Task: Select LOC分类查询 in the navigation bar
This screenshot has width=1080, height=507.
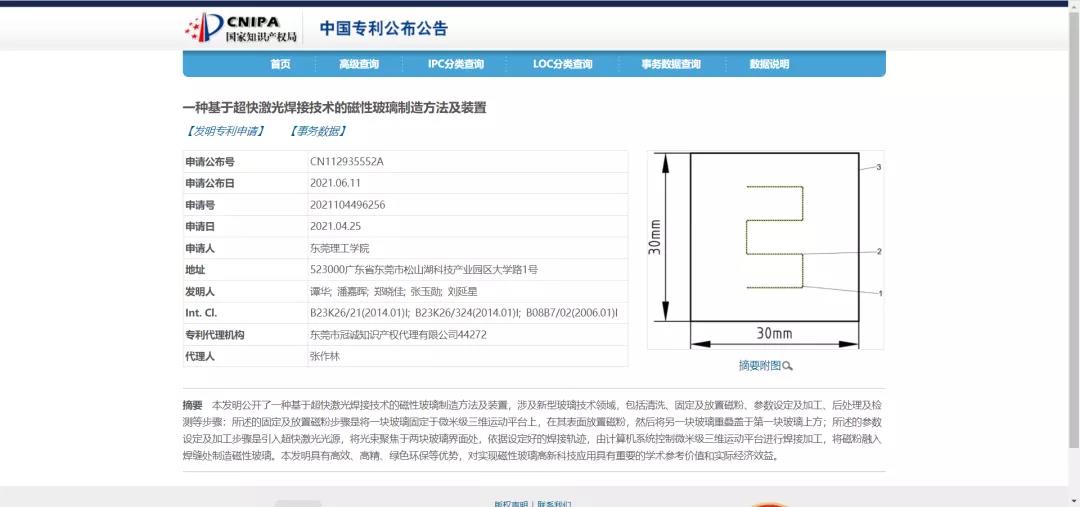Action: pyautogui.click(x=563, y=64)
